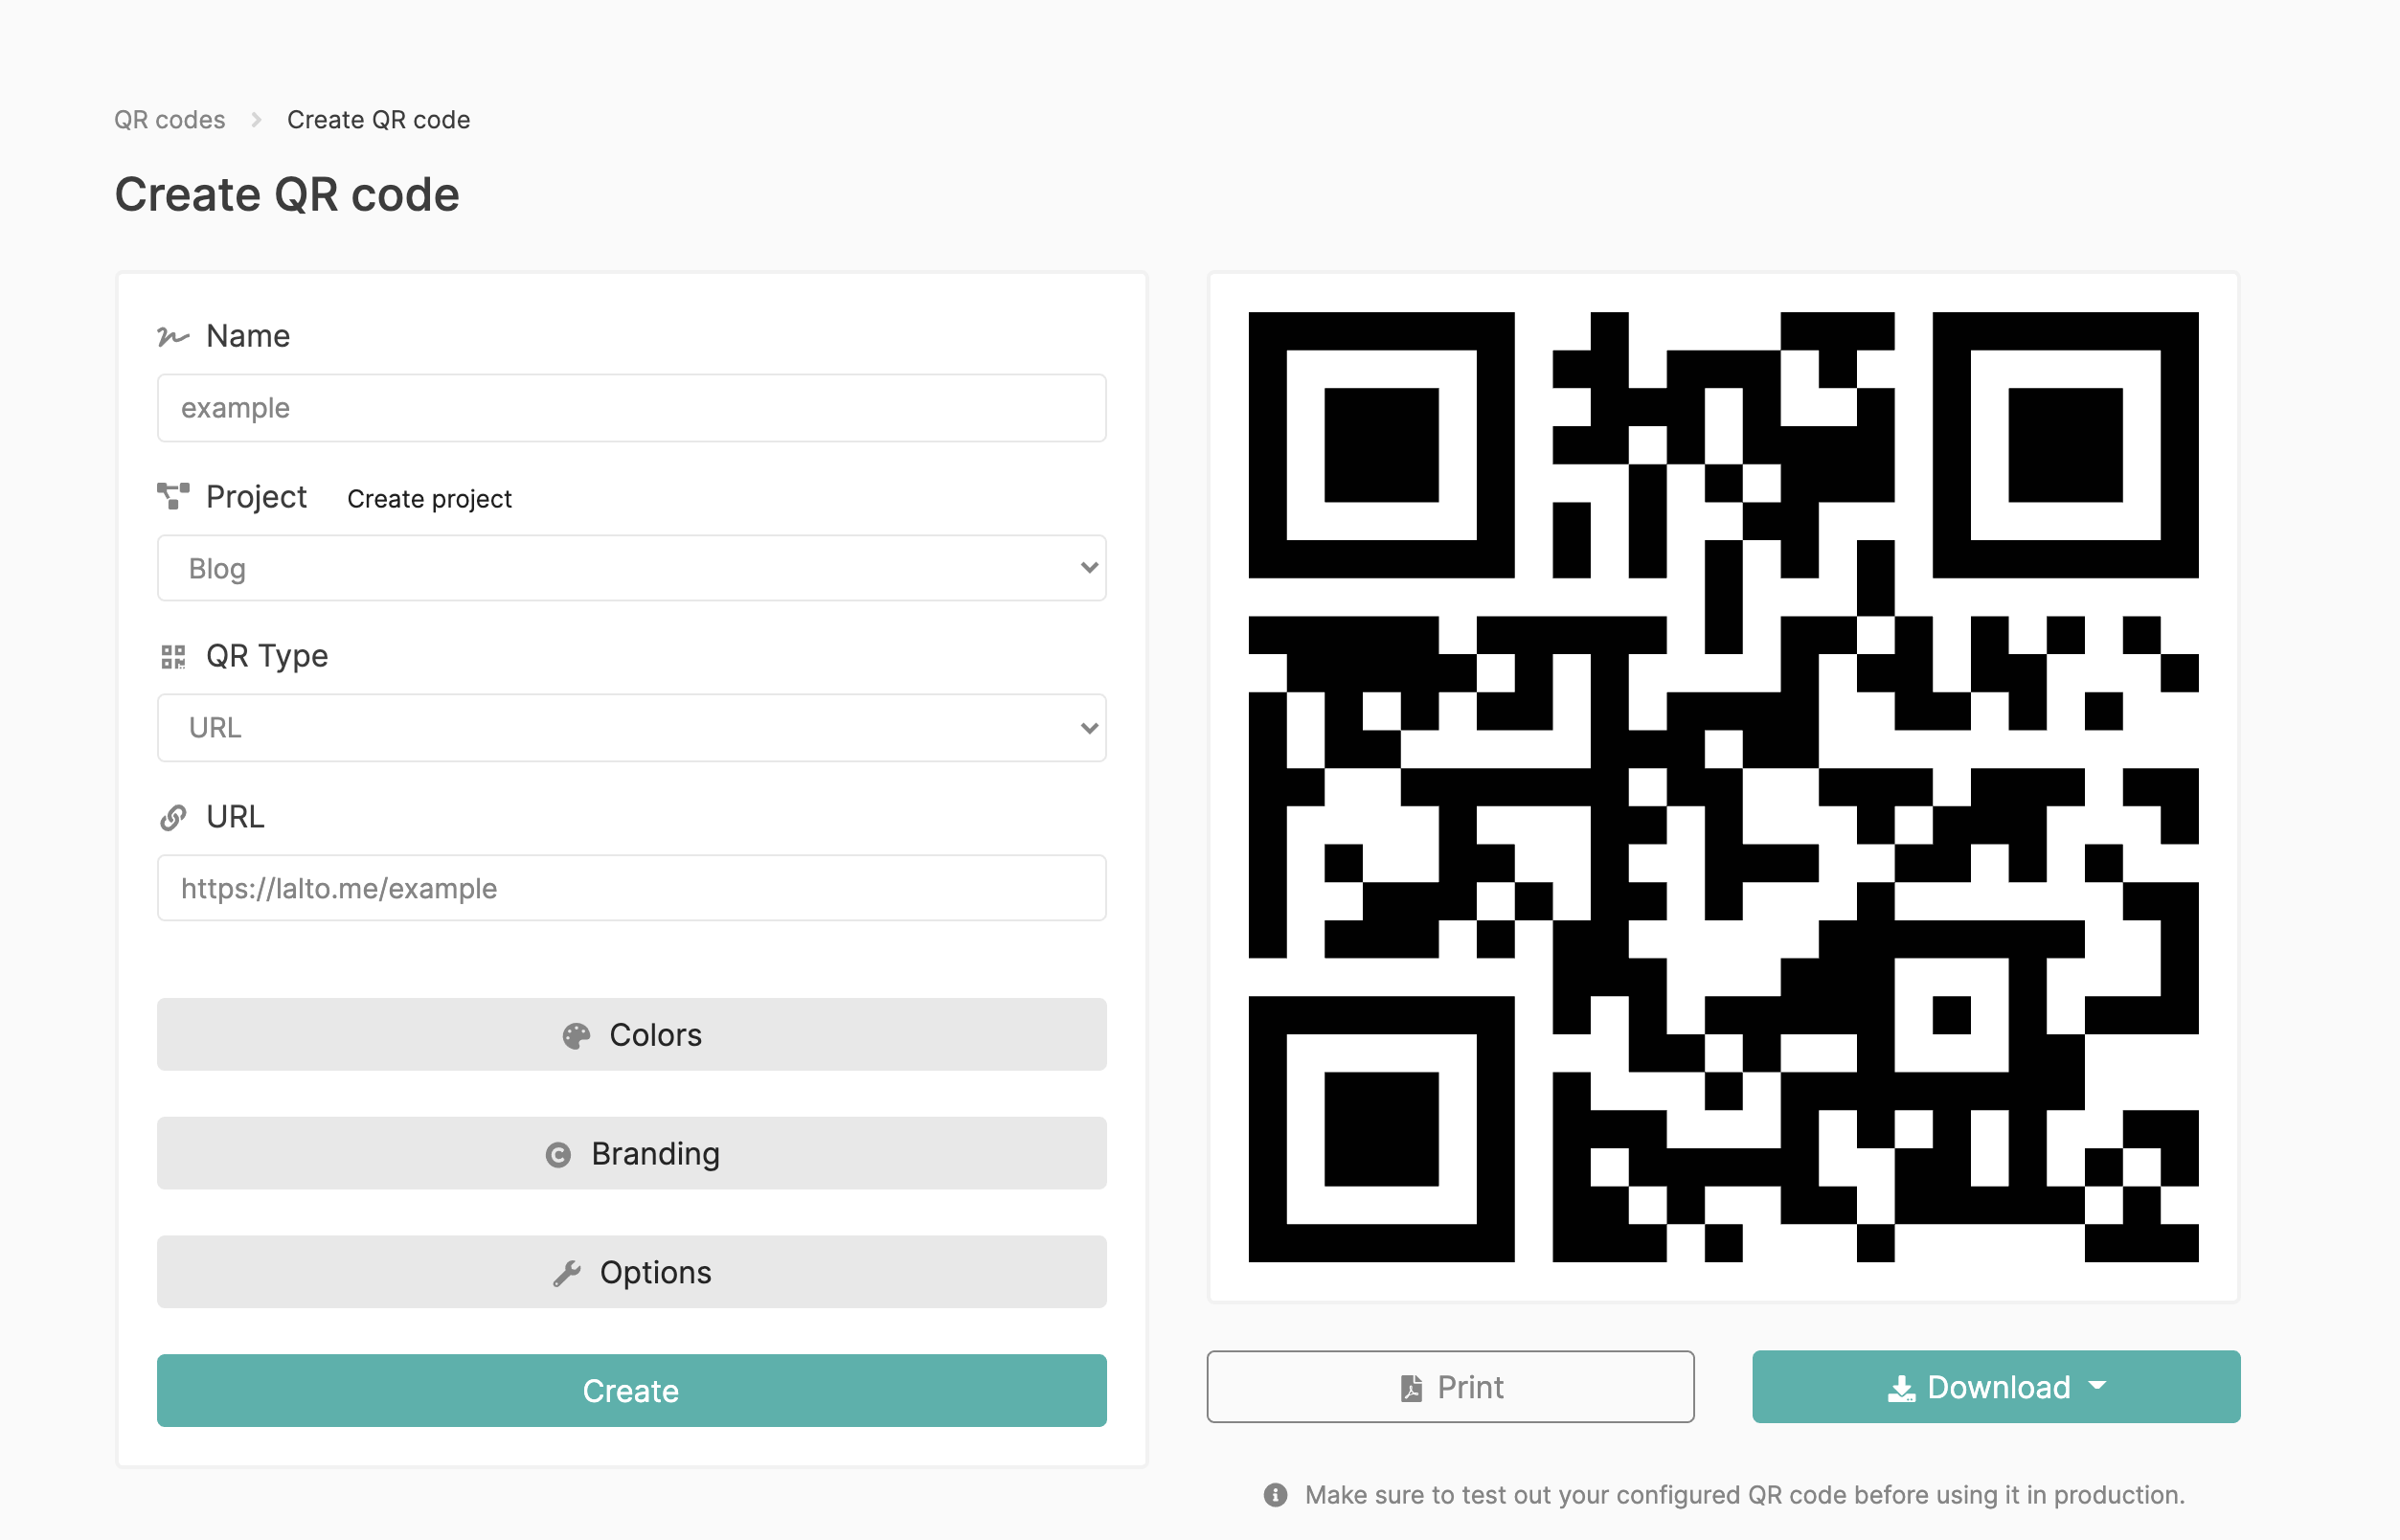Expand the Colors section
This screenshot has height=1540, width=2400.
pyautogui.click(x=631, y=1035)
